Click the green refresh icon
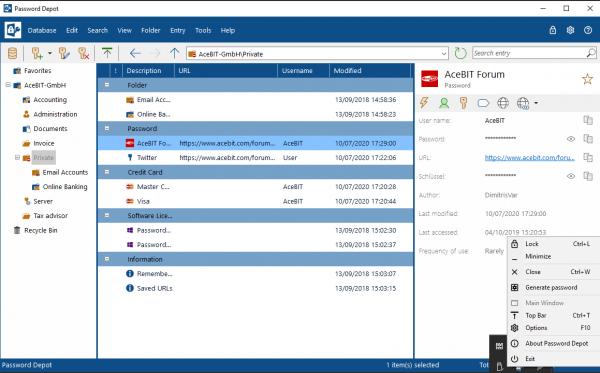Screen dimensions: 600x373 click(x=460, y=53)
